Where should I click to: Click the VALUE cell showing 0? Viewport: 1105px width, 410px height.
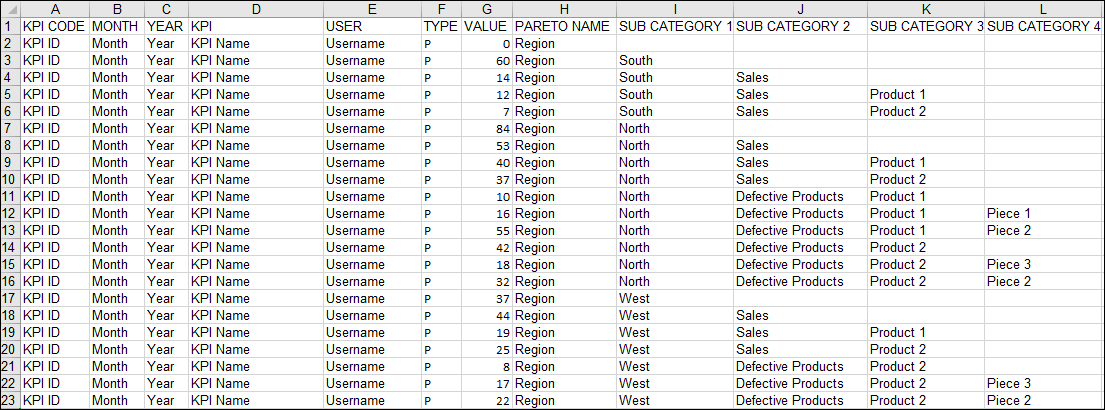(x=487, y=44)
